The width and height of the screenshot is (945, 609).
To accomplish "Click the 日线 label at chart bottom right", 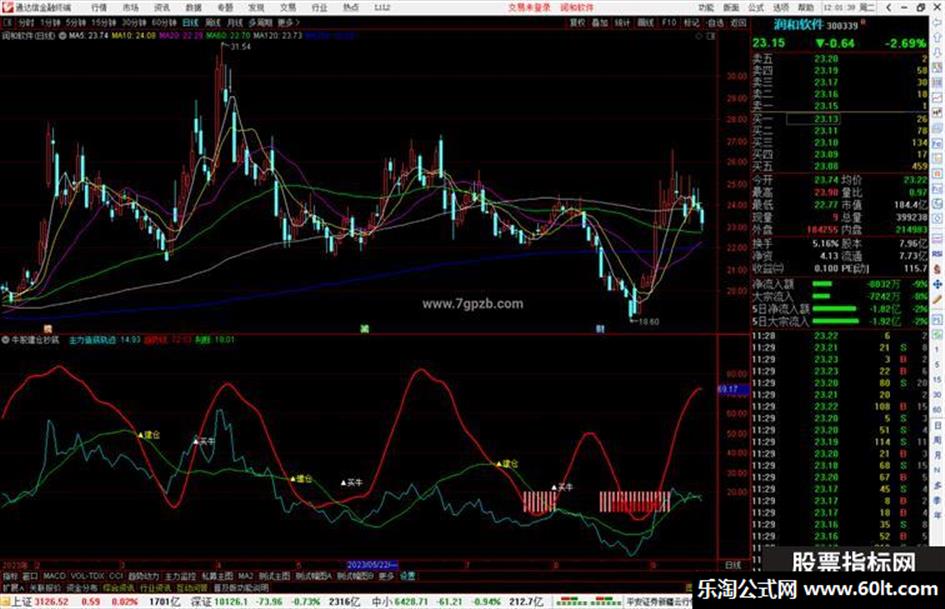I will coord(733,565).
